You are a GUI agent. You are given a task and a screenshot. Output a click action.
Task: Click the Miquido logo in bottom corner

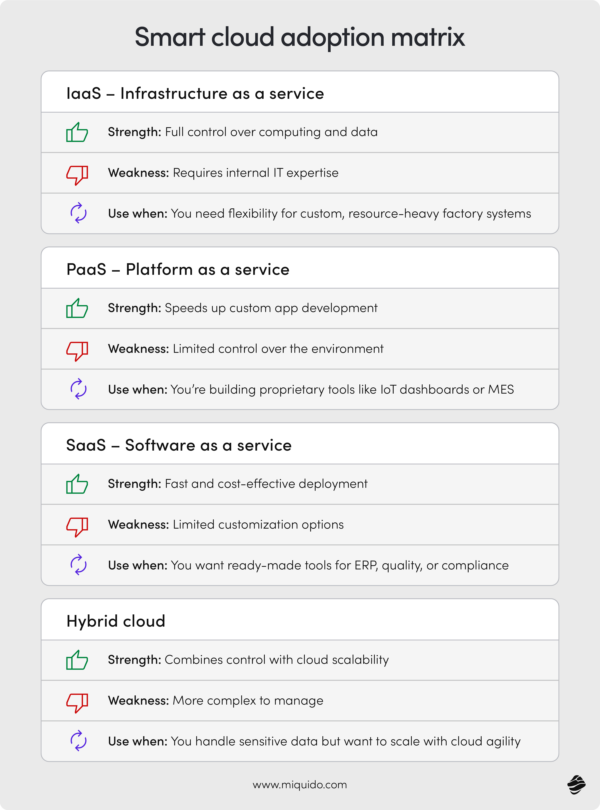(x=576, y=784)
